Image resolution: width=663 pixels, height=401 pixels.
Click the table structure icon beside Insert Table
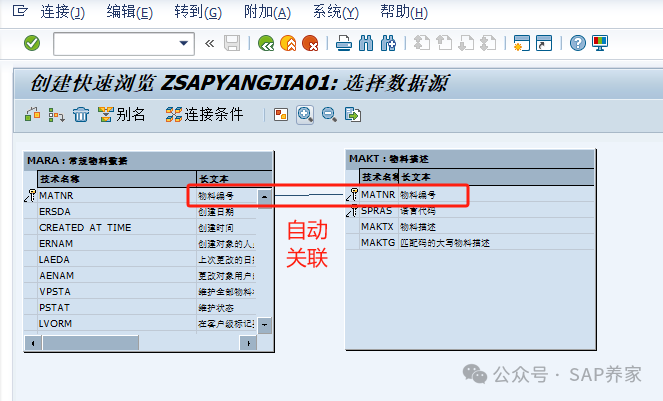click(x=56, y=115)
